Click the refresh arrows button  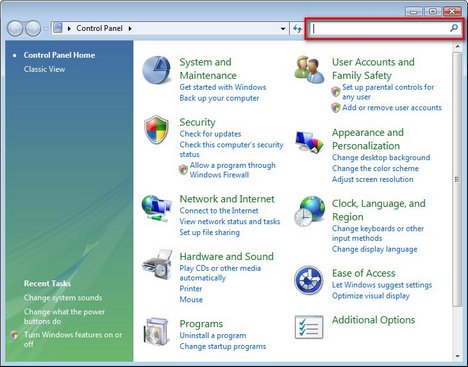click(x=297, y=29)
